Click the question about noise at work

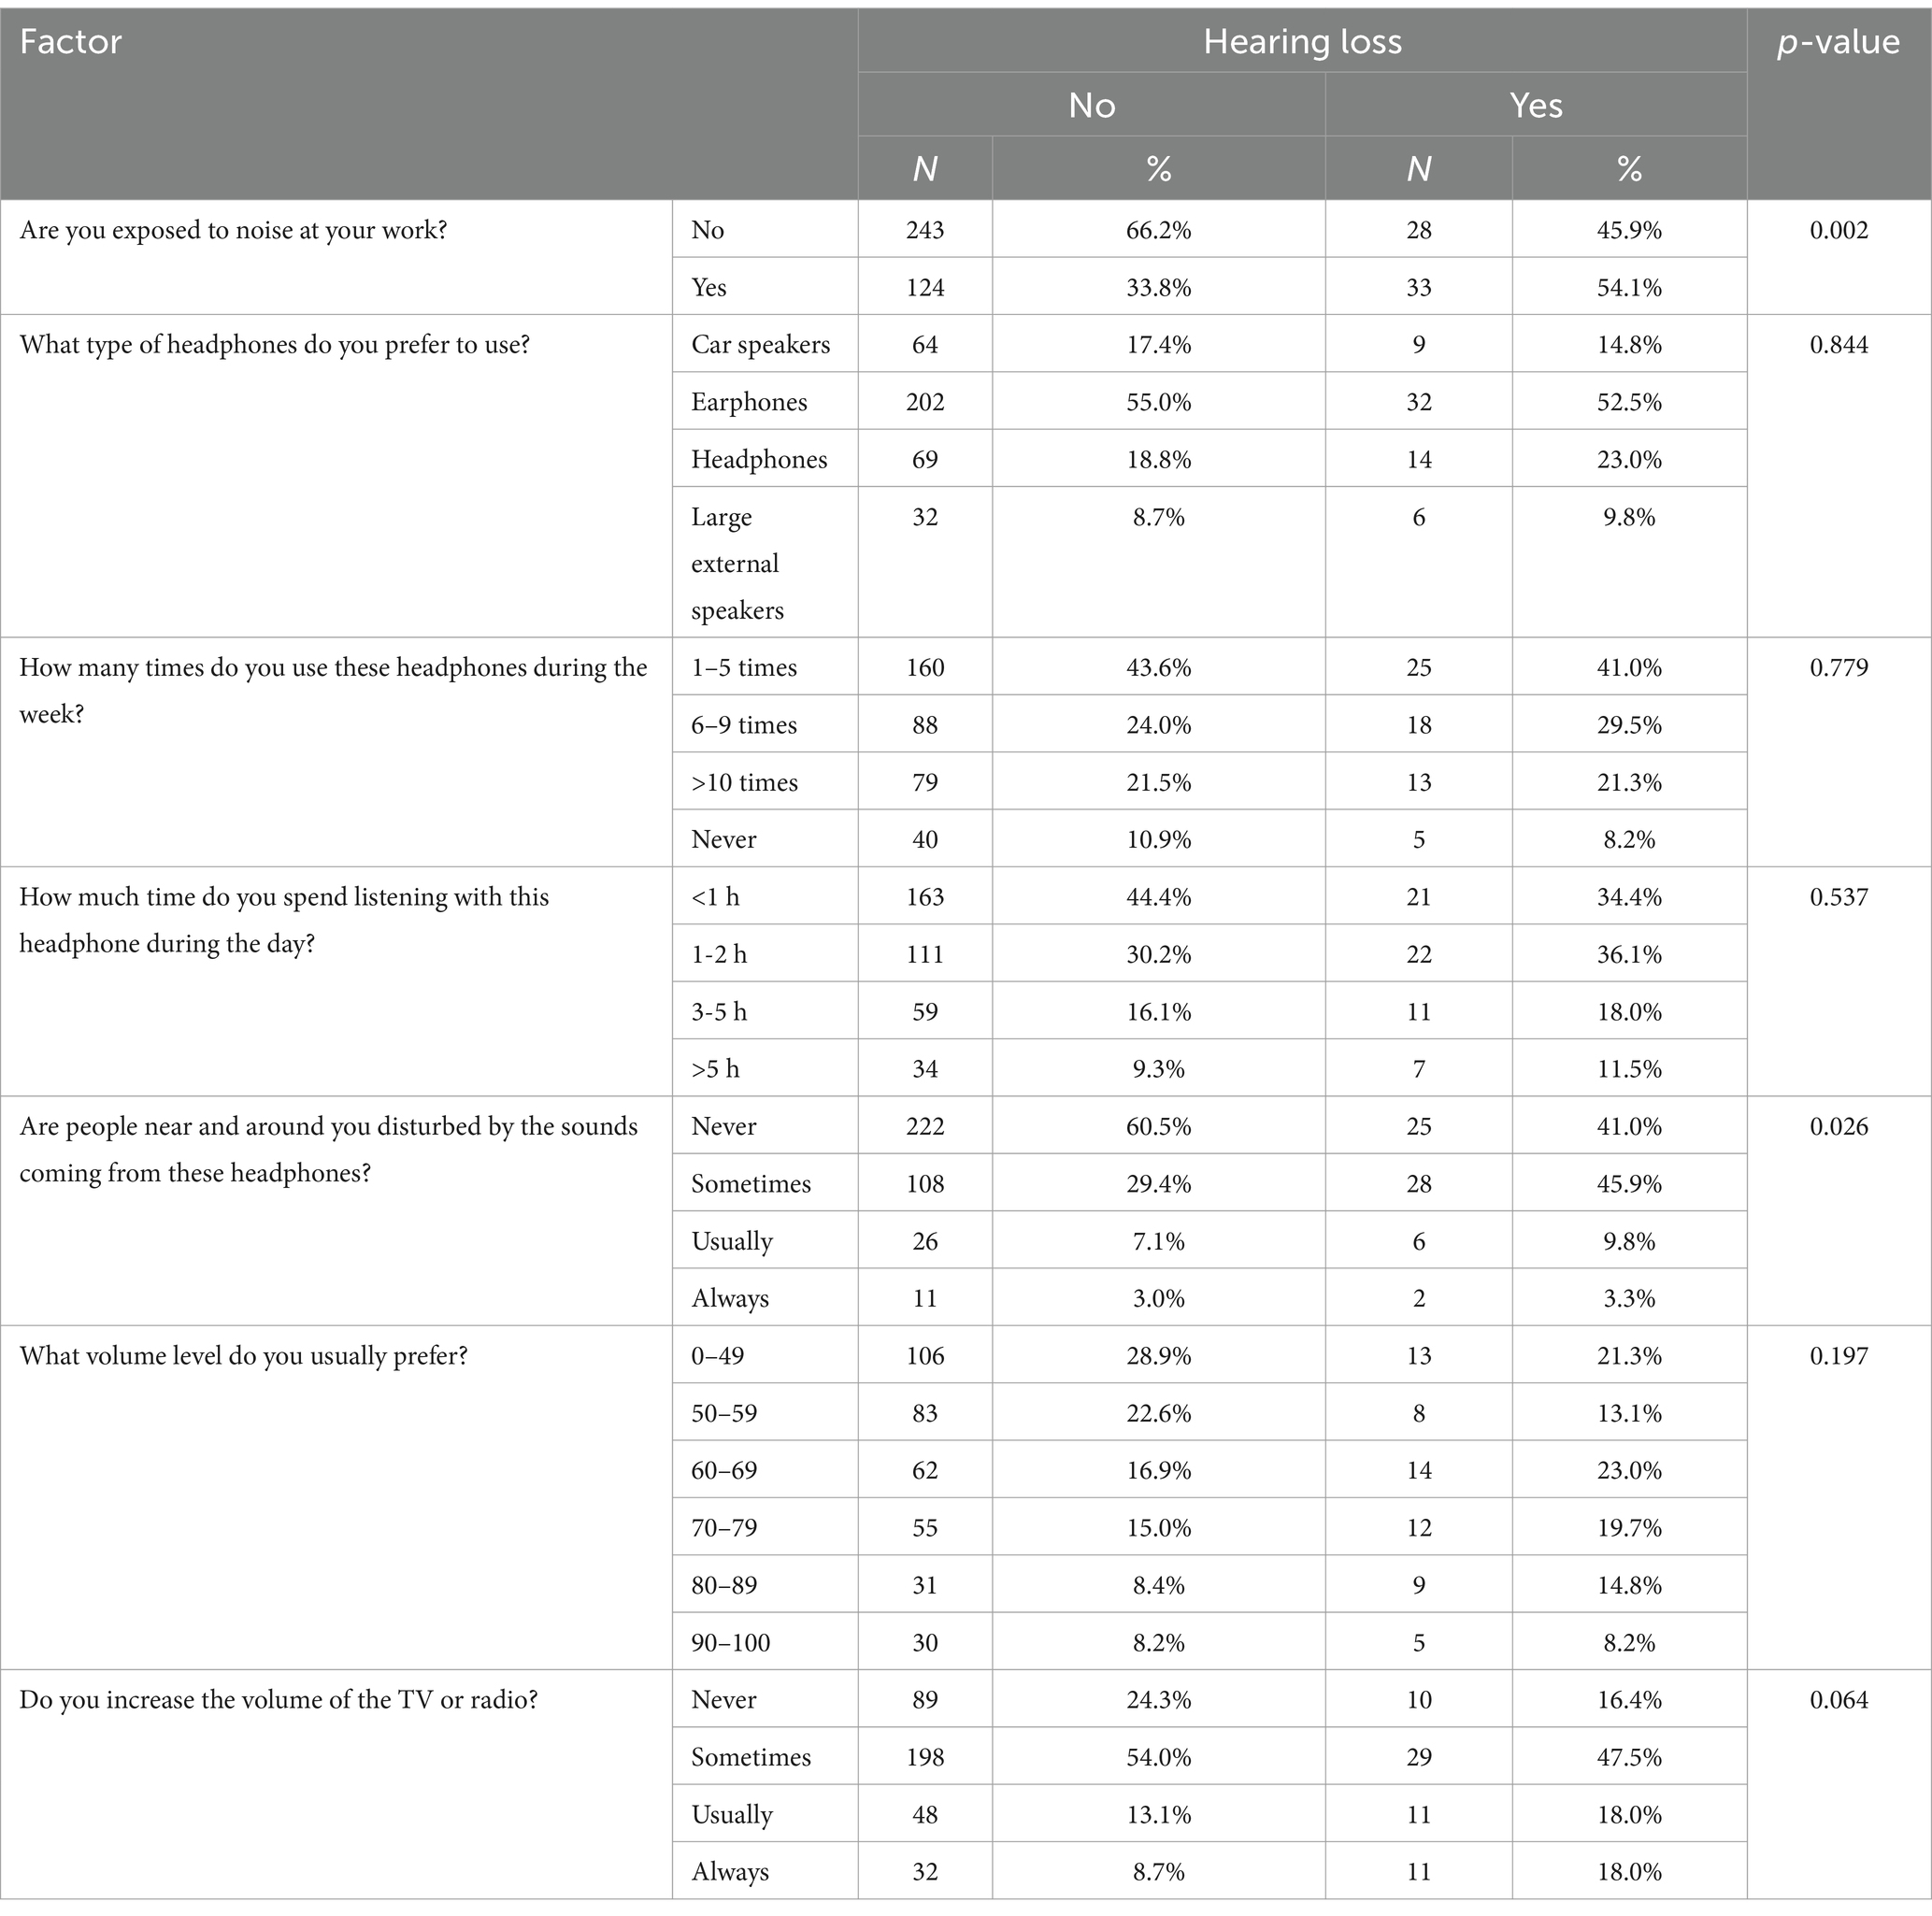coord(233,231)
